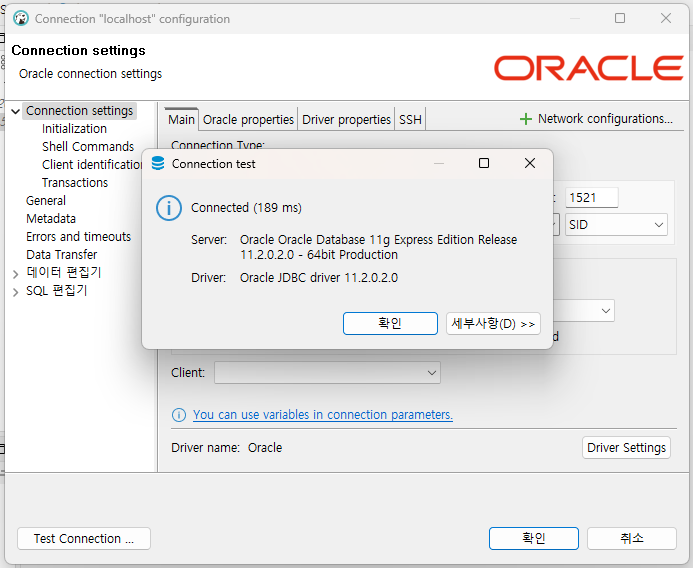The image size is (693, 568).
Task: Click the Connected (189 ms) text
Action: [246, 208]
